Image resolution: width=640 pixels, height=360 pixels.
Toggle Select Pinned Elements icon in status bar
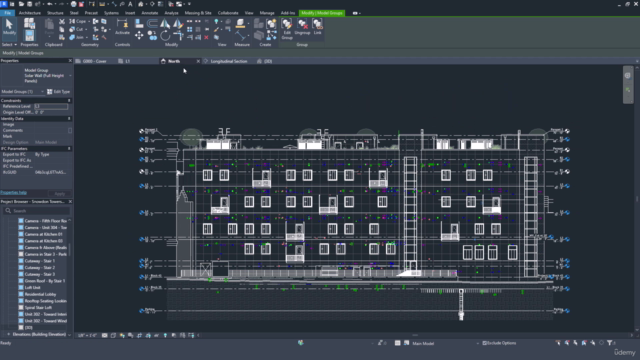[576, 343]
